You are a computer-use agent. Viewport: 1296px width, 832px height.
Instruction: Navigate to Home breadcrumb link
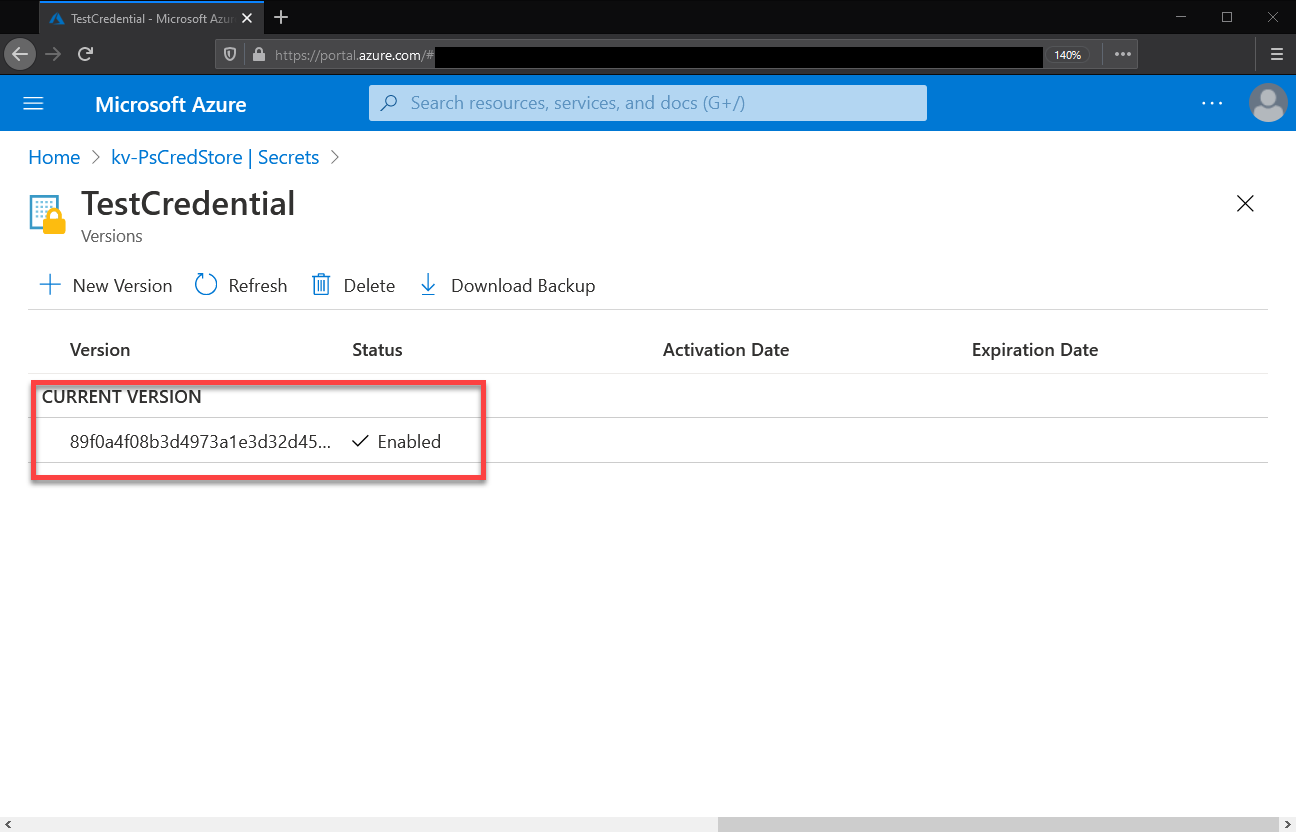[x=54, y=157]
